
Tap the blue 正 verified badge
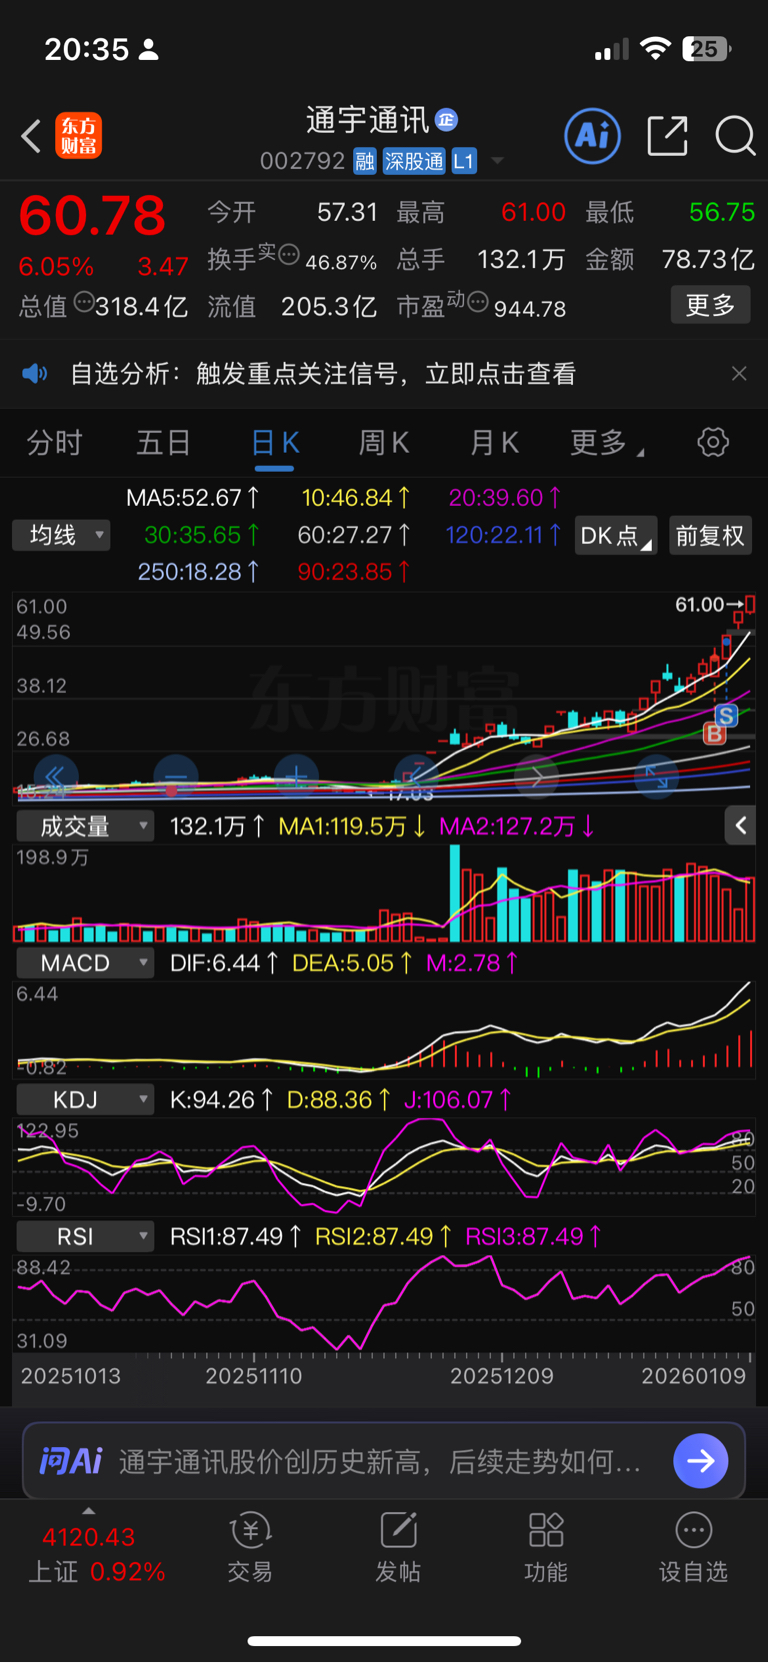point(446,120)
